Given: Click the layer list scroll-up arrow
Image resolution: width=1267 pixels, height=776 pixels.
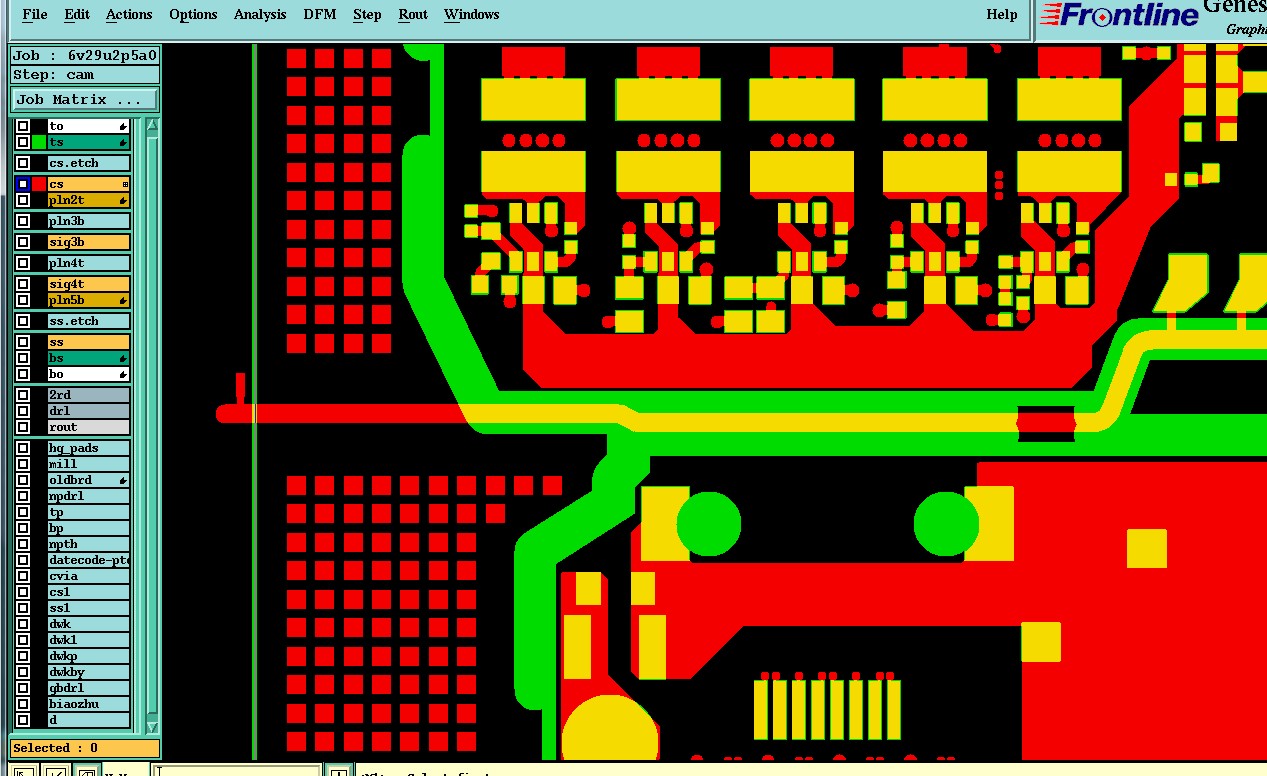Looking at the screenshot, I should pyautogui.click(x=152, y=125).
